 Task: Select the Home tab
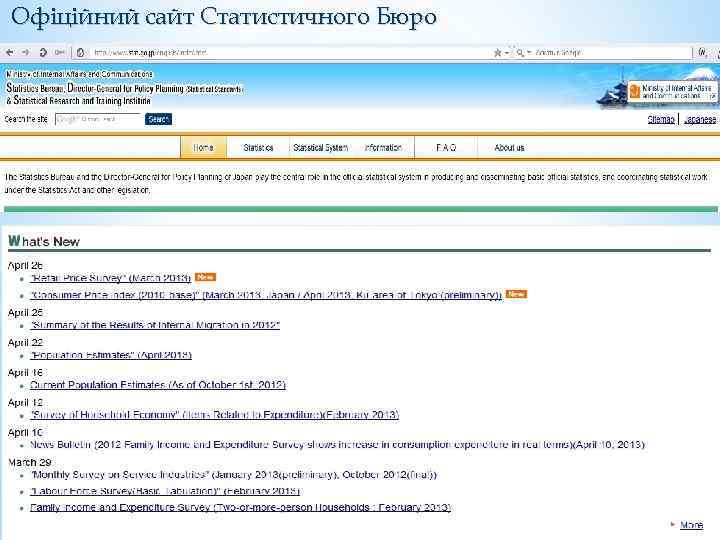[203, 147]
